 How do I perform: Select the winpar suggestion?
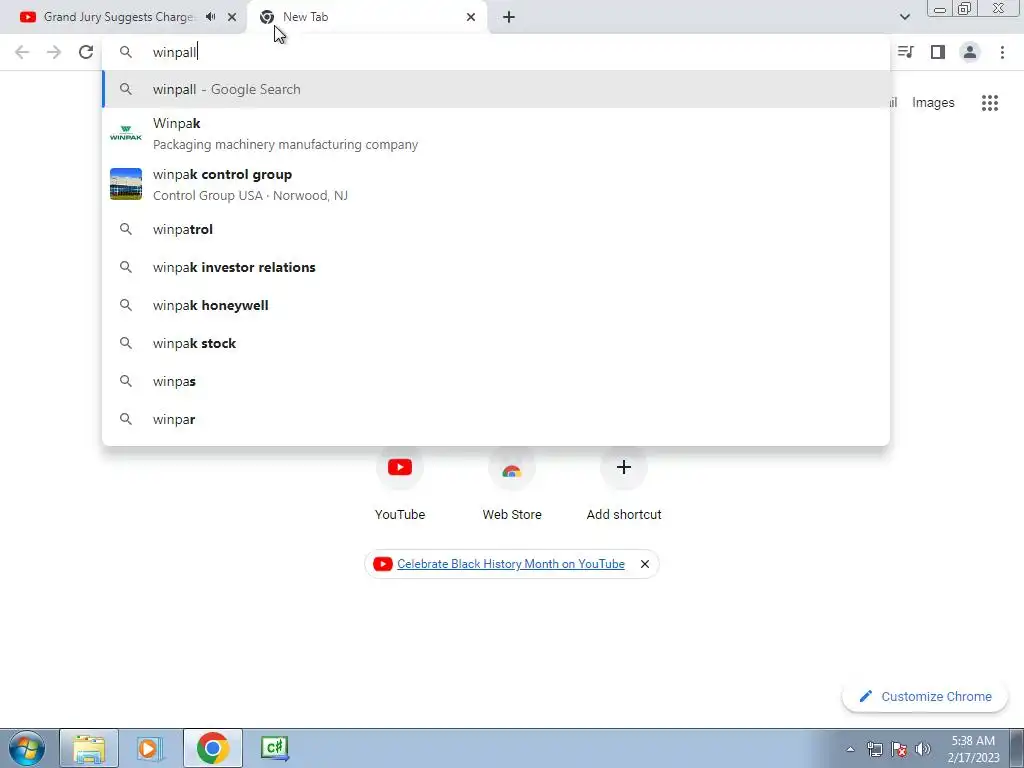coord(496,419)
